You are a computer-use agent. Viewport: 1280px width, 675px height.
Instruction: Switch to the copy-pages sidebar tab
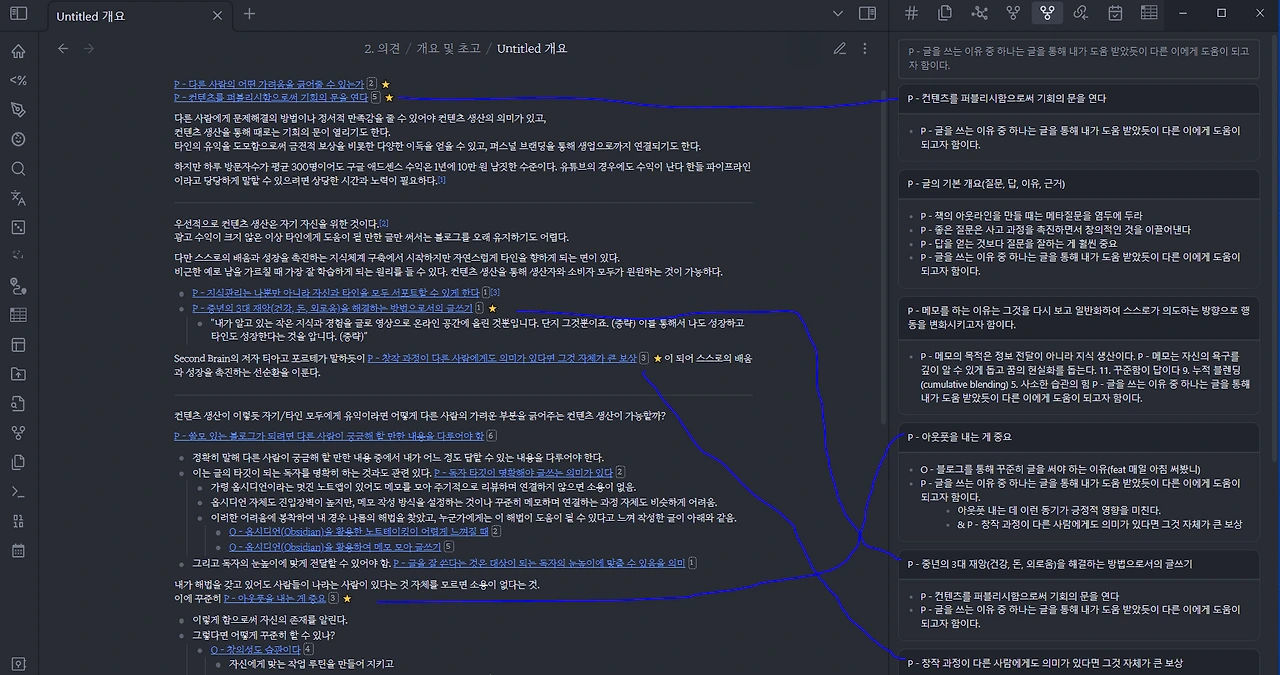(x=945, y=13)
